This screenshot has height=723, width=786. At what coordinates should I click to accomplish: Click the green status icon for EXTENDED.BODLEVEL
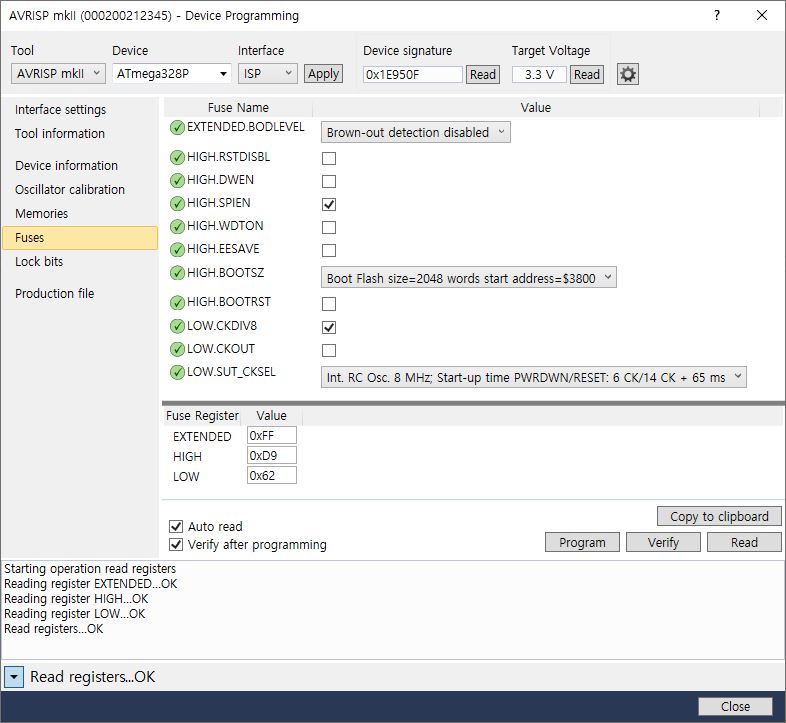(177, 128)
